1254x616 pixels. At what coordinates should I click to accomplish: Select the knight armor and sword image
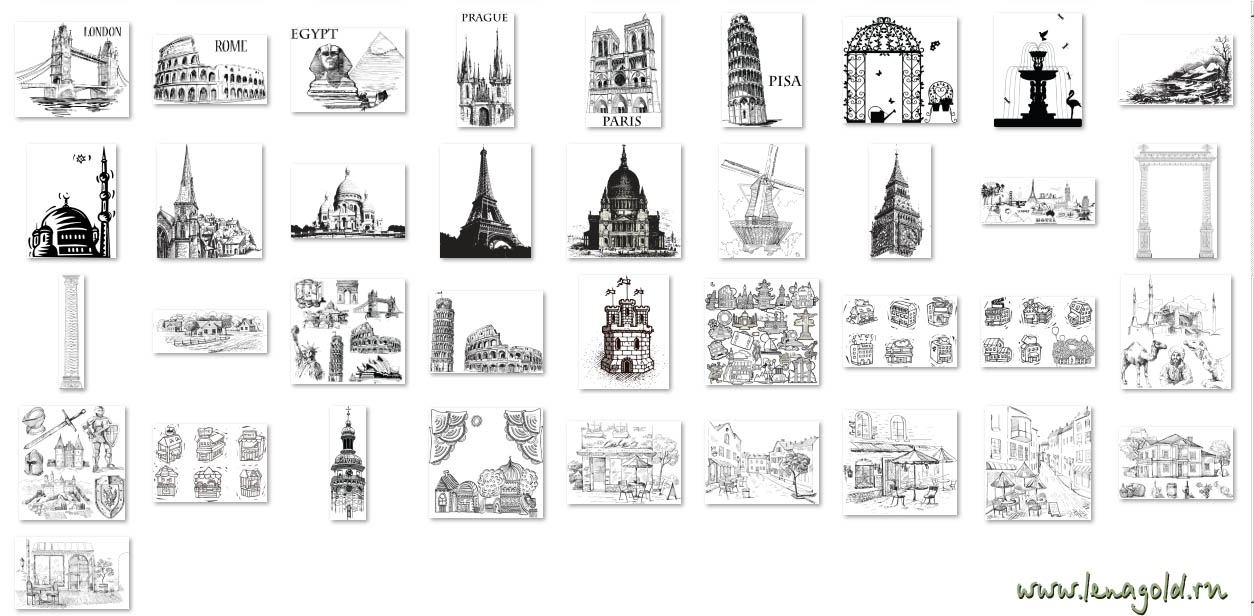click(x=72, y=462)
